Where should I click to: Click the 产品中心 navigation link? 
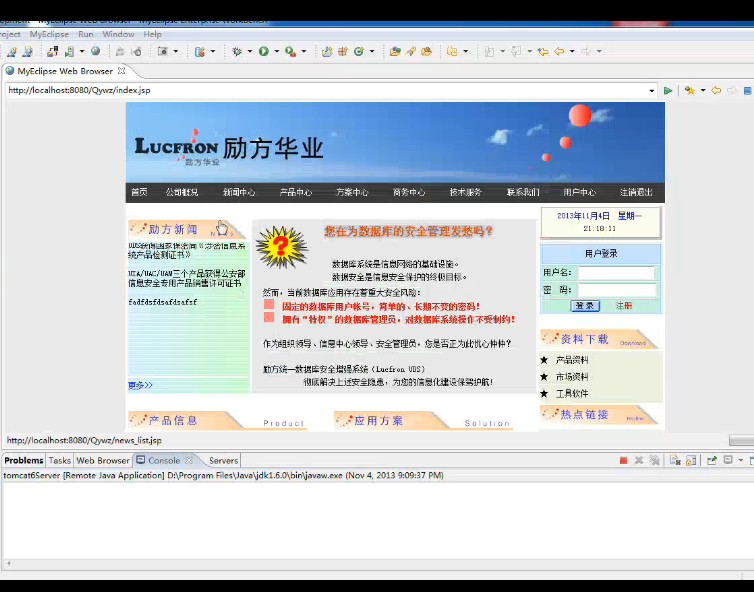pyautogui.click(x=295, y=192)
